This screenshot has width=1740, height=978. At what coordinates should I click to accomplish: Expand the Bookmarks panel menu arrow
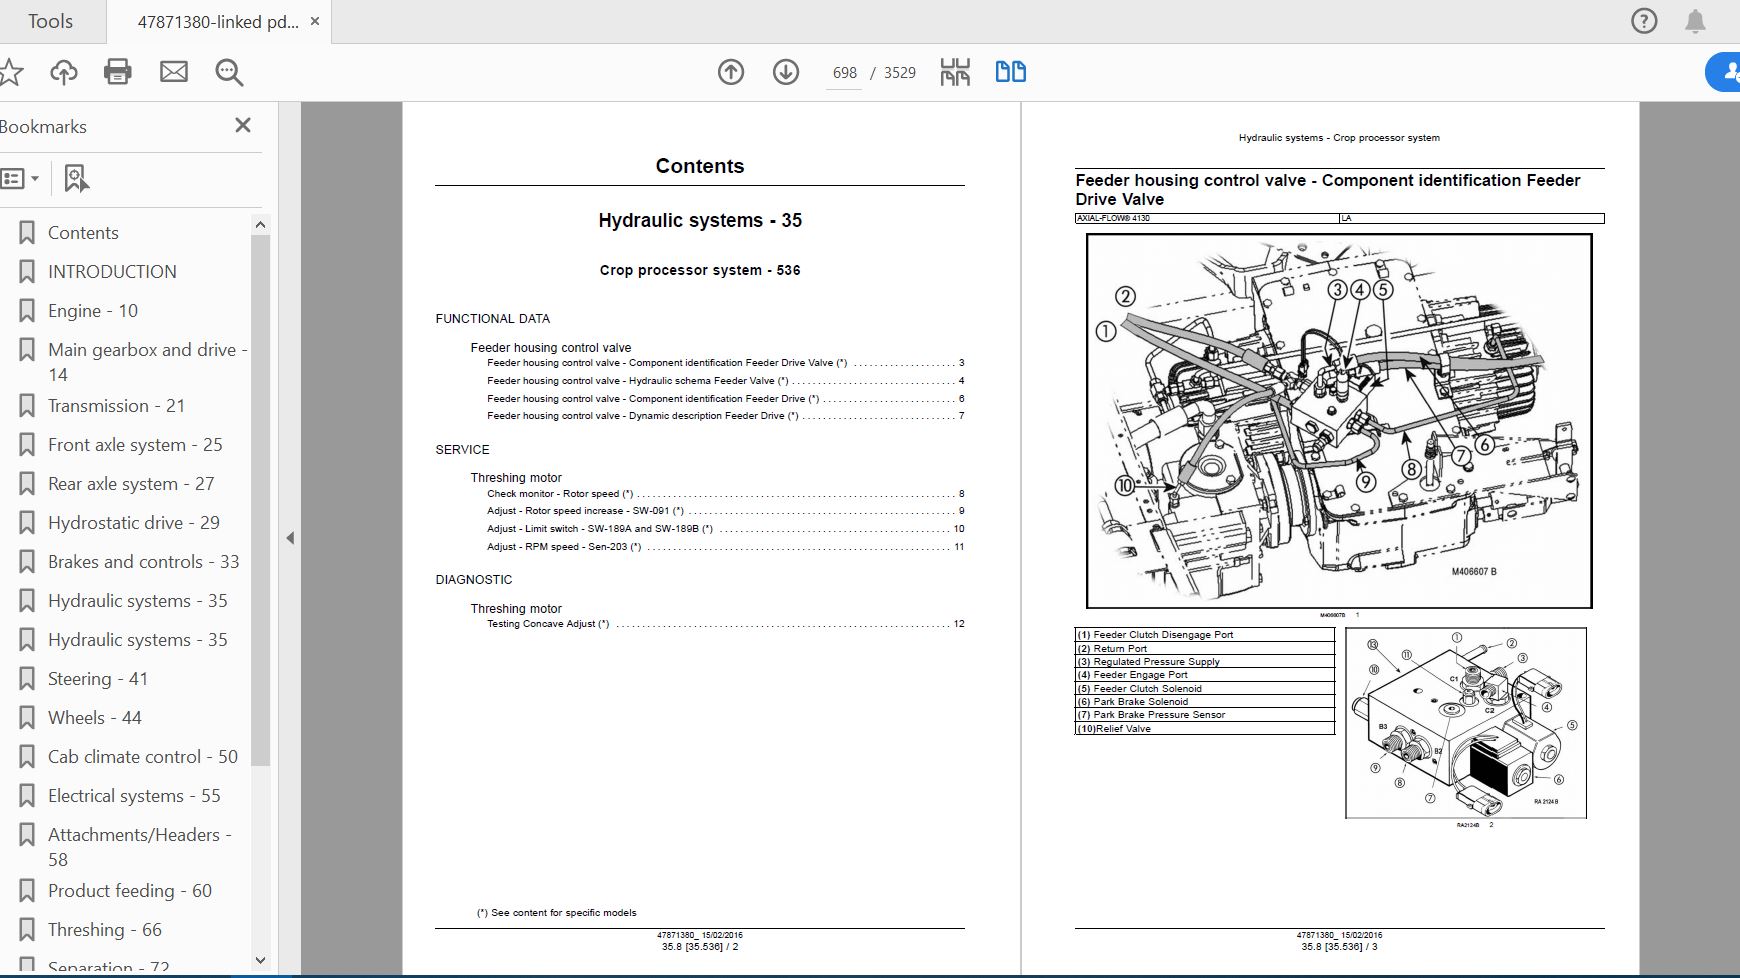33,178
